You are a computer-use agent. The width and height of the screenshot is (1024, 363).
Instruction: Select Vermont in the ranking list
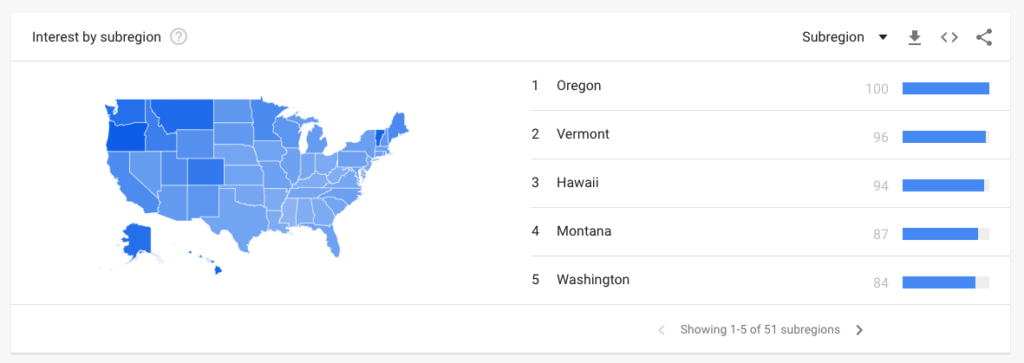[760, 134]
